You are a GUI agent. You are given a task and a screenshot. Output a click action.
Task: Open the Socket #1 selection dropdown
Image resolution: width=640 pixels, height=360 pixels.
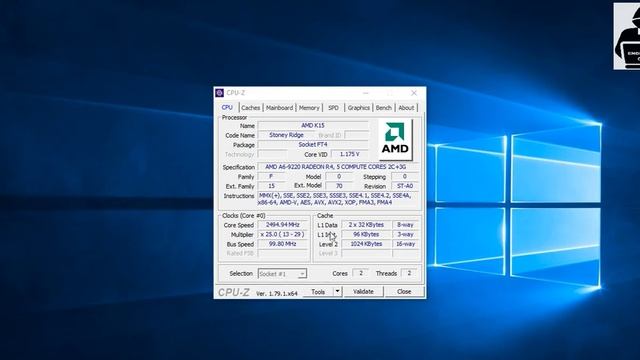click(x=282, y=274)
